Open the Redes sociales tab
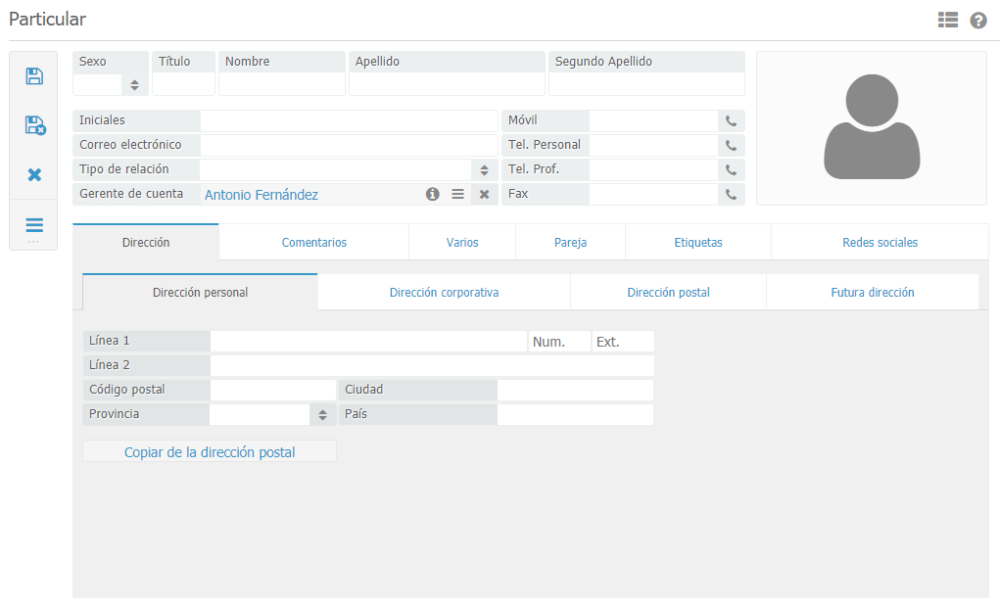Viewport: 1000px width, 608px height. pos(880,243)
